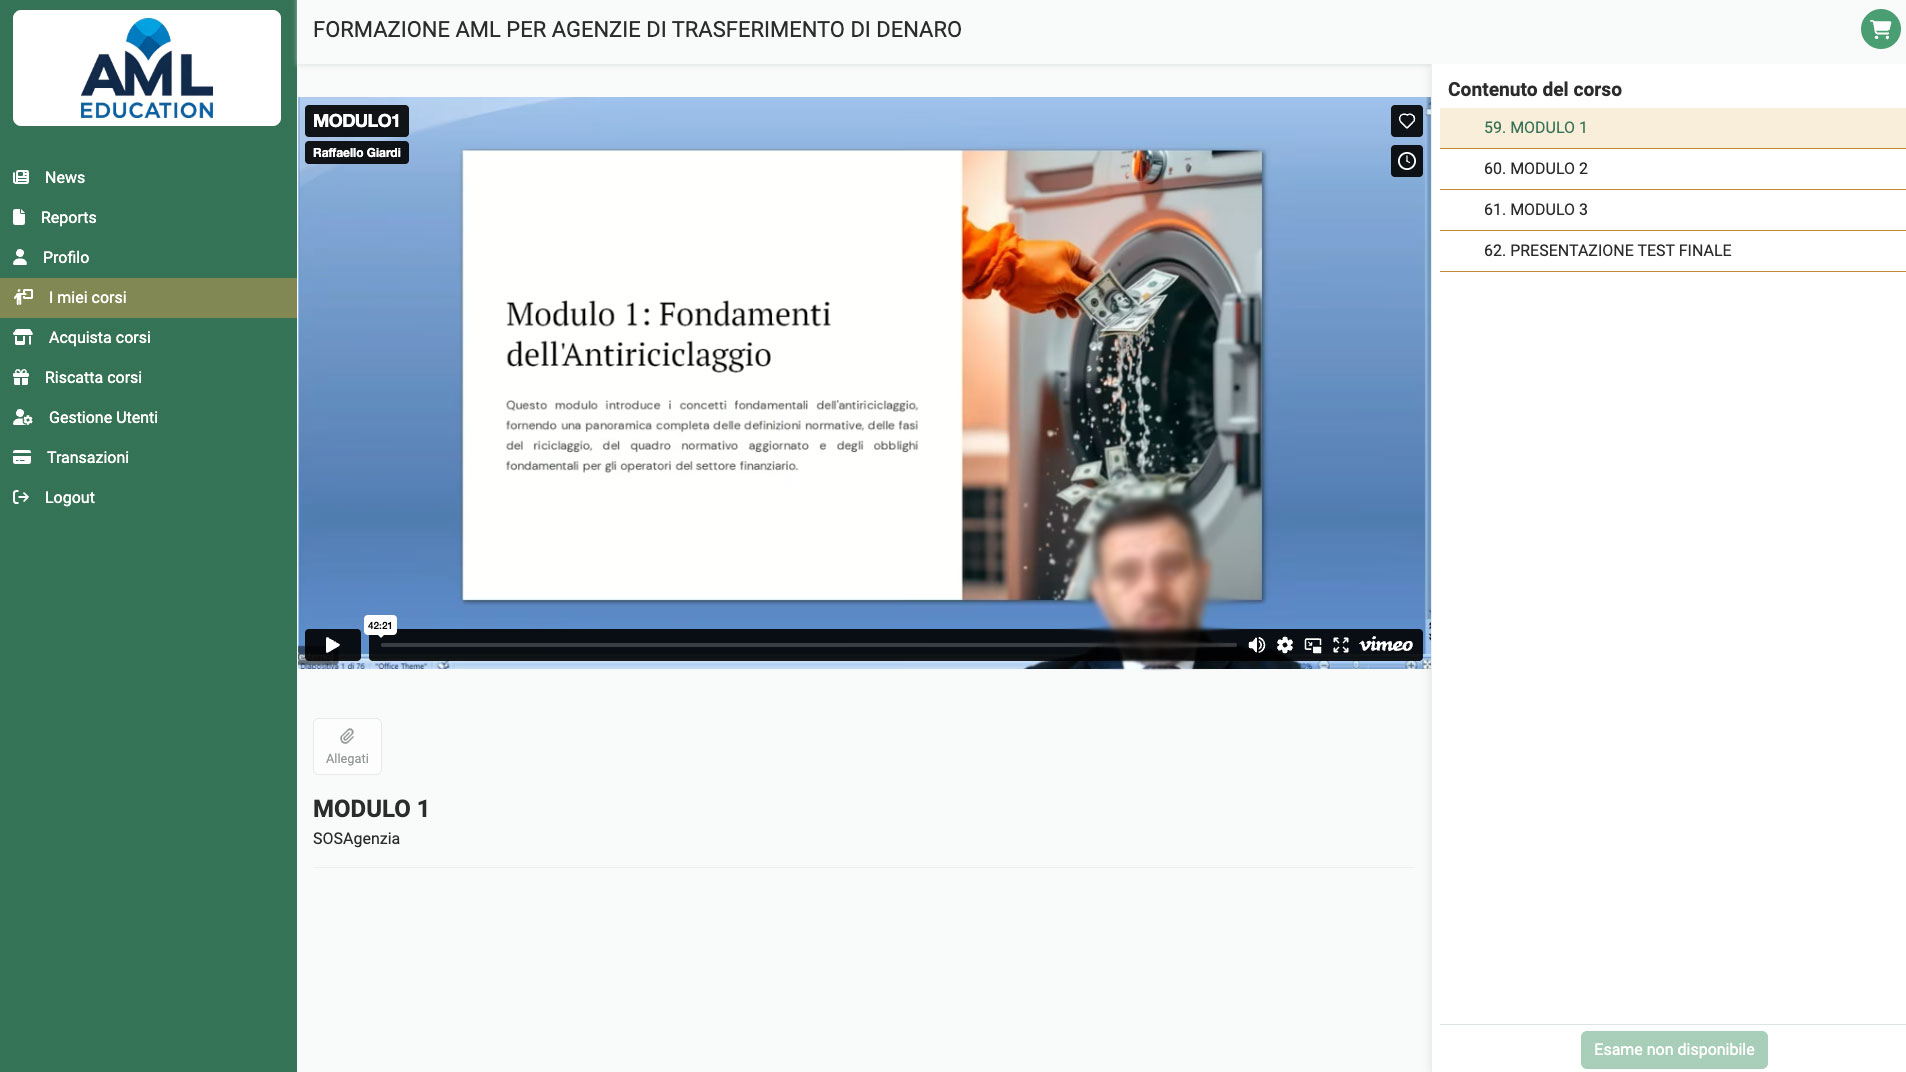Select Acquista corsi menu item
1906x1072 pixels.
(99, 337)
